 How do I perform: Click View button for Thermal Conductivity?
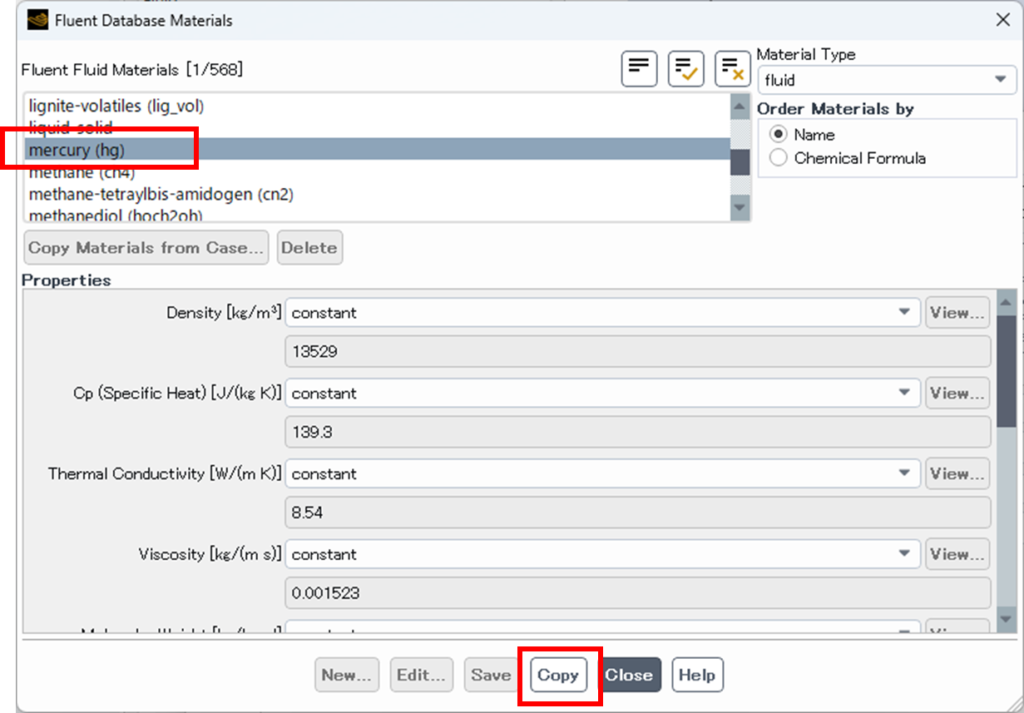tap(957, 473)
